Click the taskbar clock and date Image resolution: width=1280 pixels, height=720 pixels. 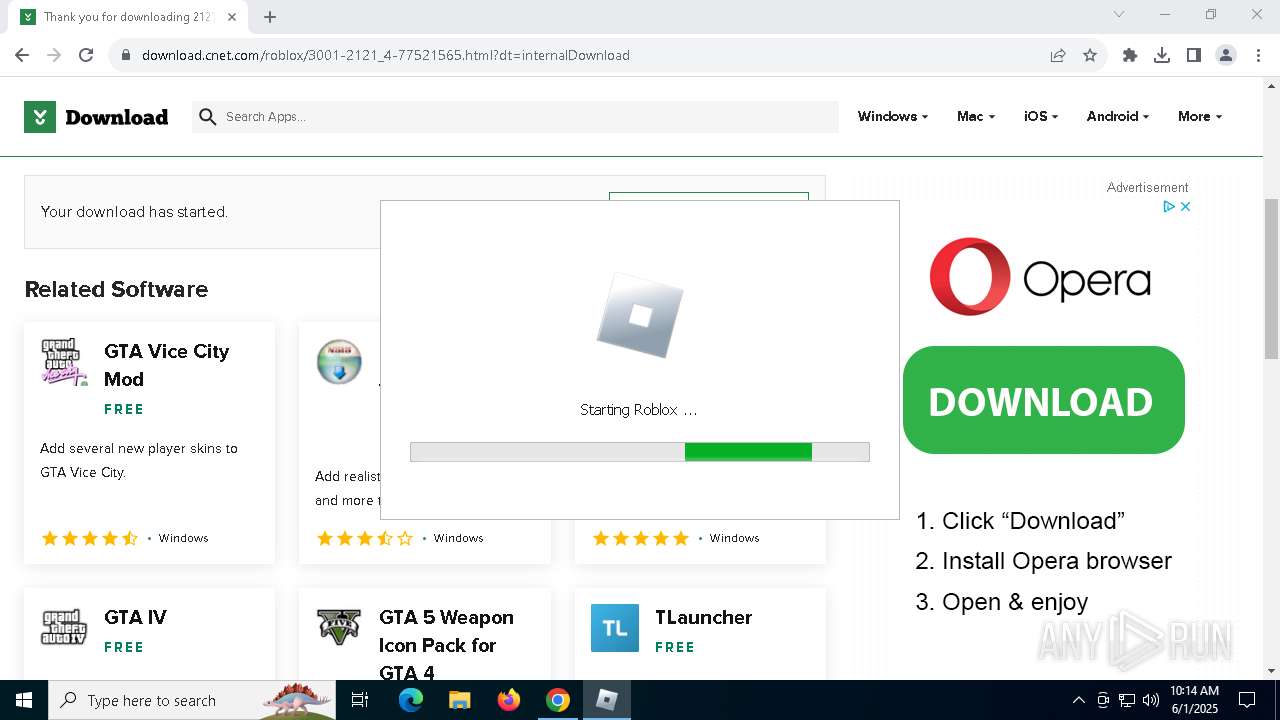tap(1194, 700)
